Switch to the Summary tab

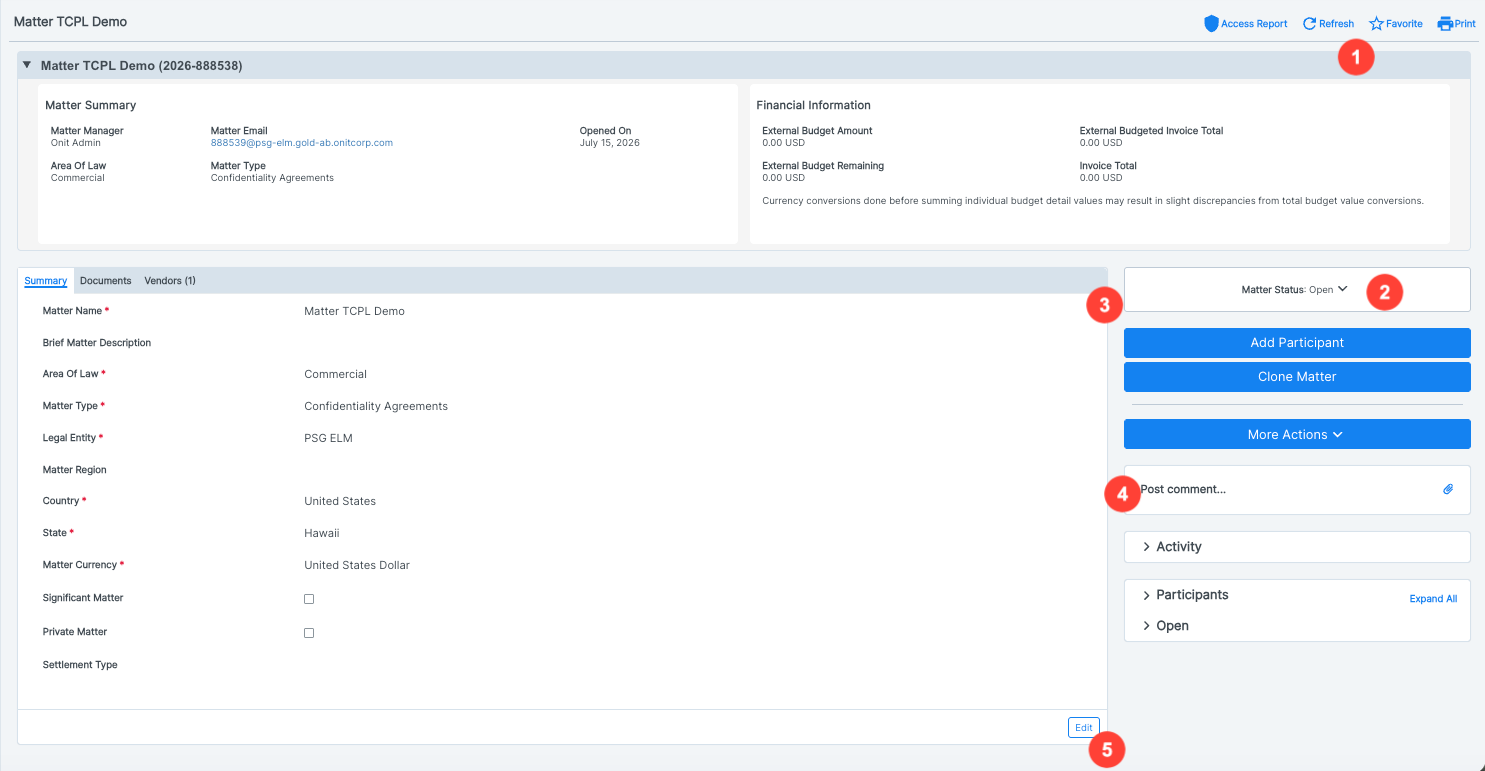click(x=46, y=281)
